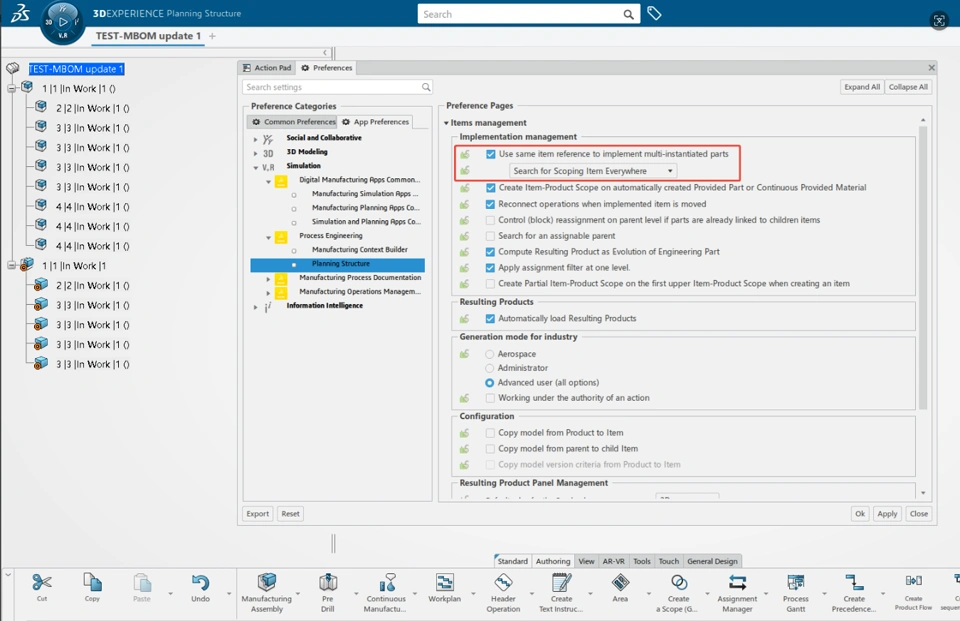Screen dimensions: 960x621
Task: Collapse the Simulation category
Action: [x=255, y=167]
